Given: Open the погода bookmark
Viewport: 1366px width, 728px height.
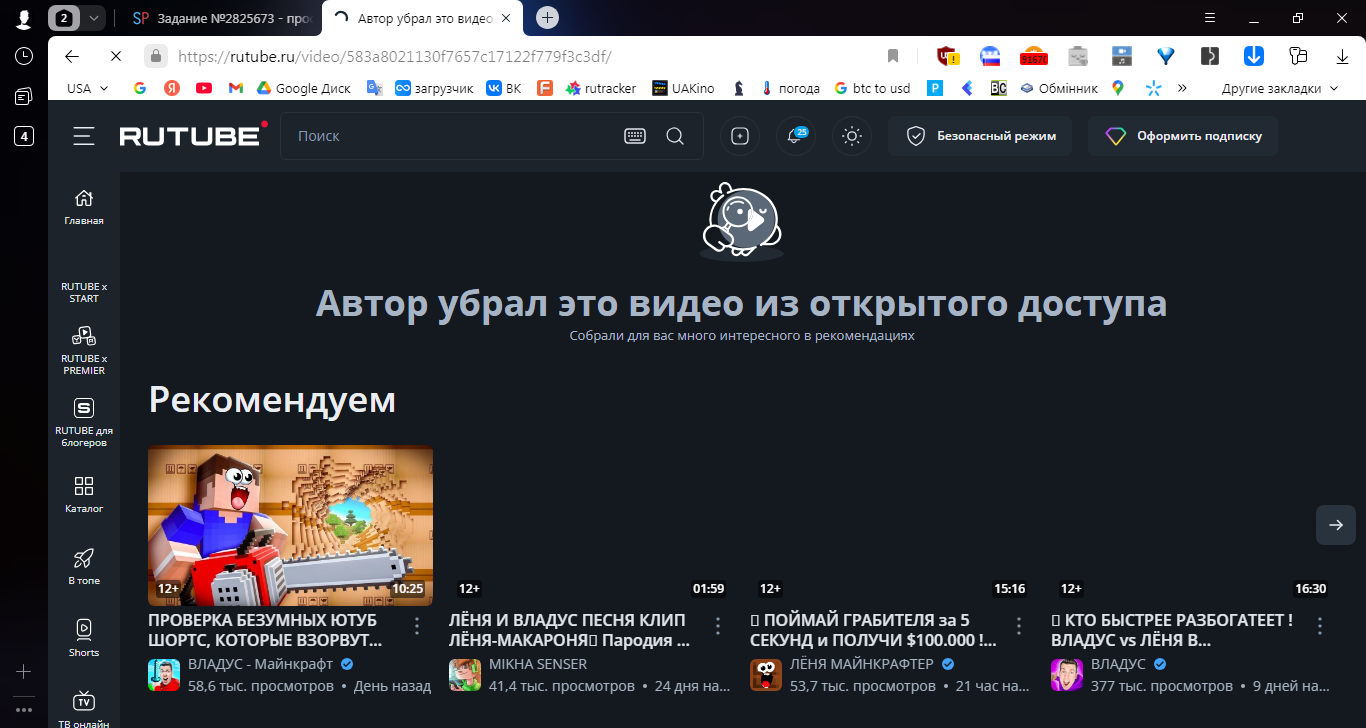Looking at the screenshot, I should click(x=790, y=88).
